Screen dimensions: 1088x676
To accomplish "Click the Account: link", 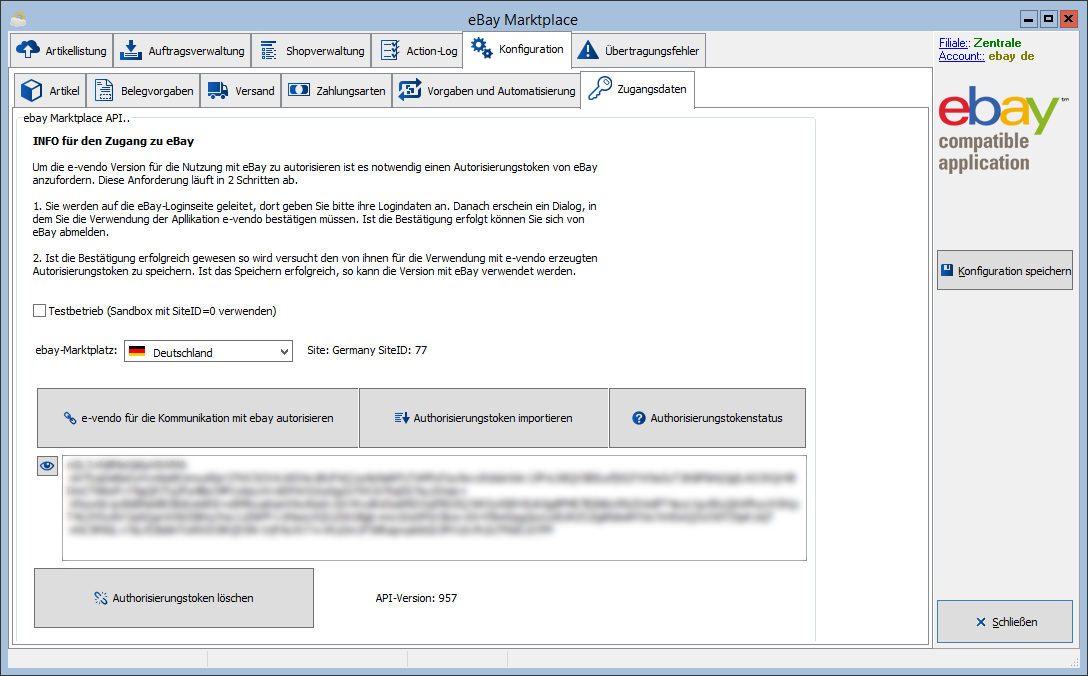I will (962, 56).
